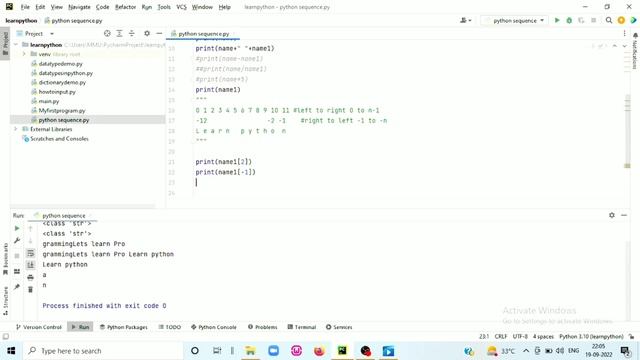This screenshot has width=640, height=360.
Task: Open Run panel settings gear
Action: [611, 215]
